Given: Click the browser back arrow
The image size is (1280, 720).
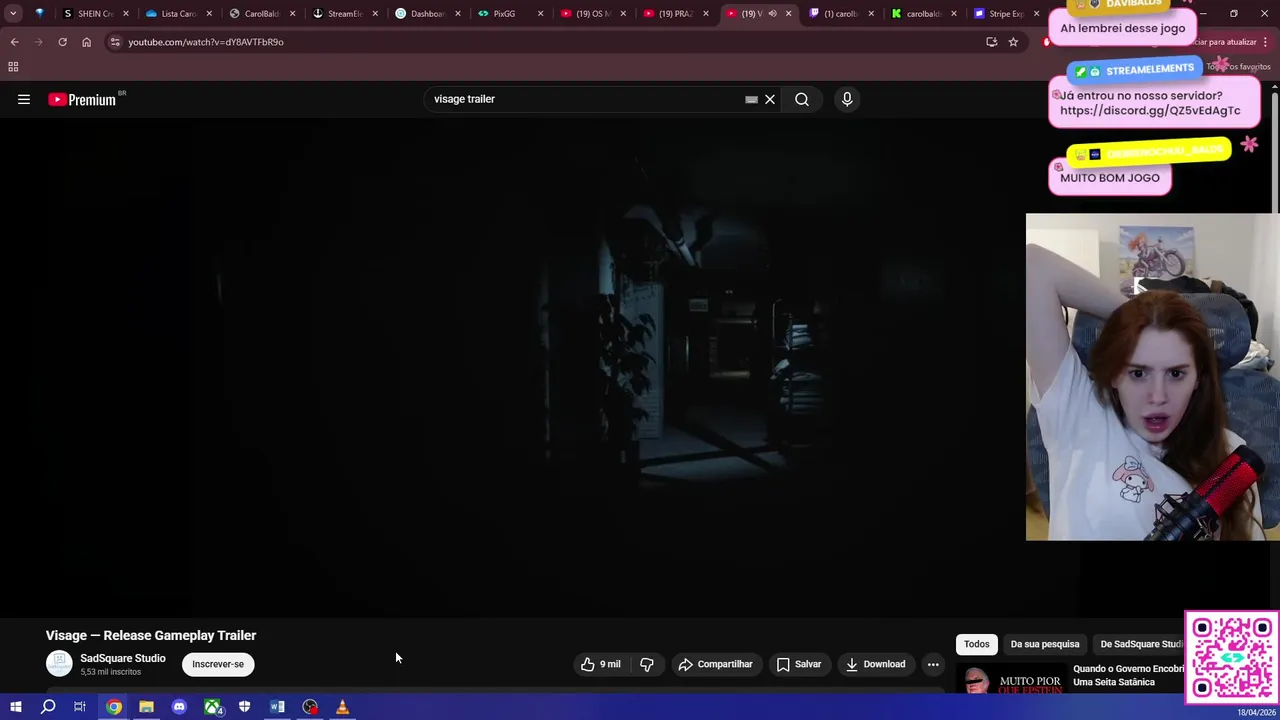Looking at the screenshot, I should [x=14, y=42].
